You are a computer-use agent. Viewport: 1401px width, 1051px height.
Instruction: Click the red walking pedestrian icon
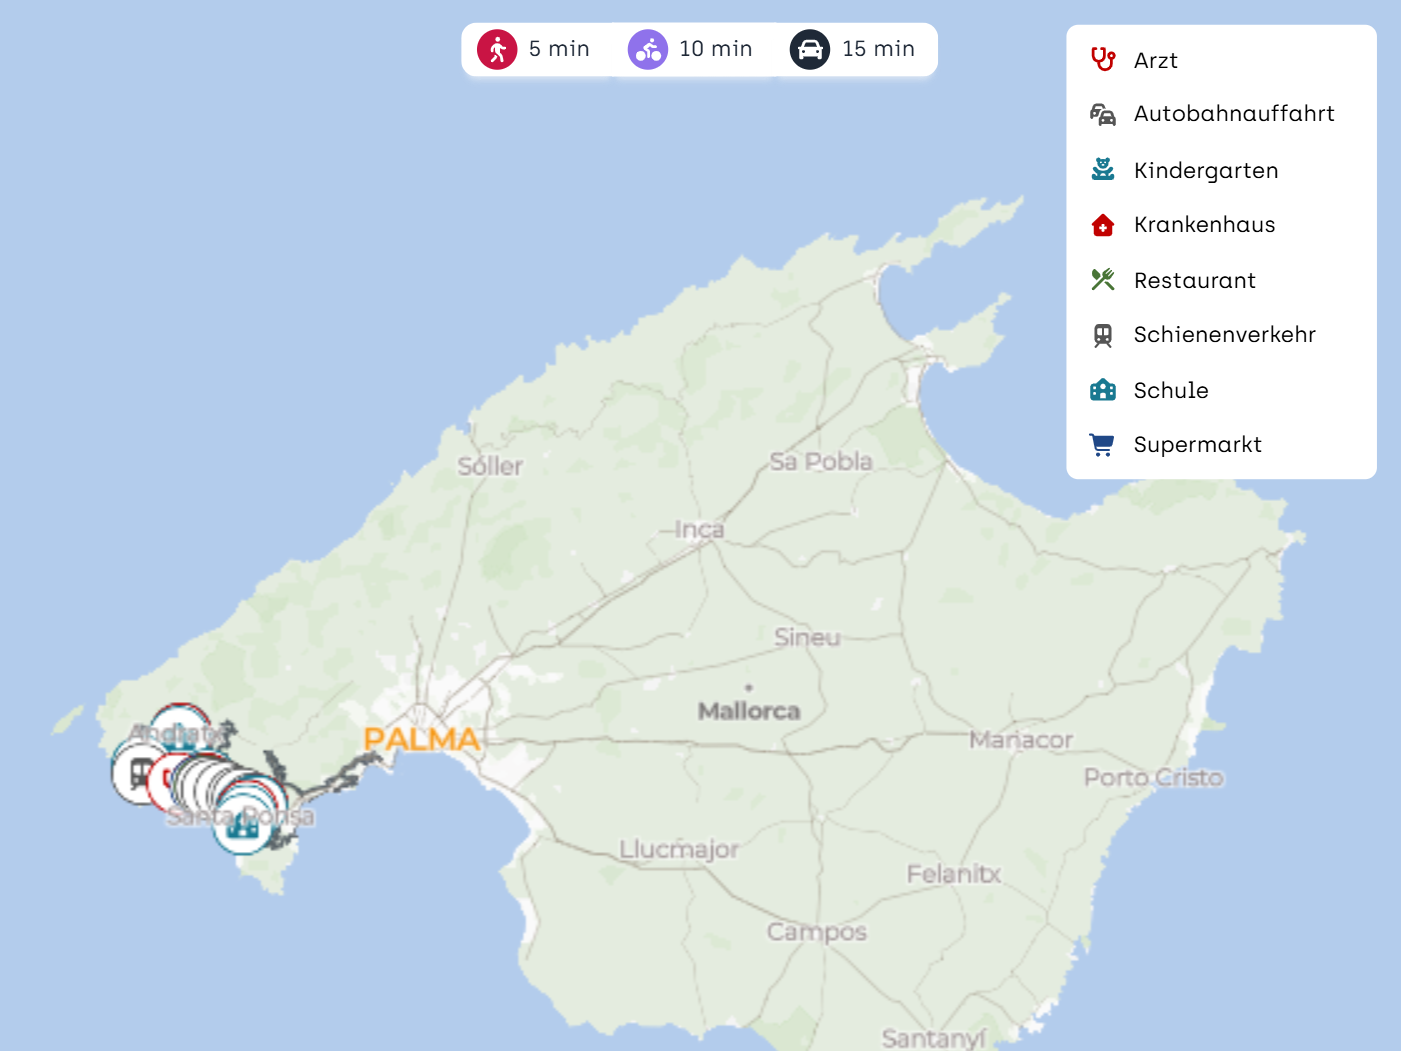[497, 49]
